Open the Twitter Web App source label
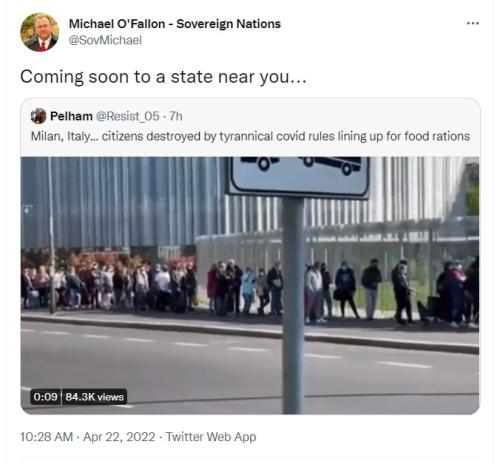Screen dimensions: 500x464 click(x=211, y=437)
